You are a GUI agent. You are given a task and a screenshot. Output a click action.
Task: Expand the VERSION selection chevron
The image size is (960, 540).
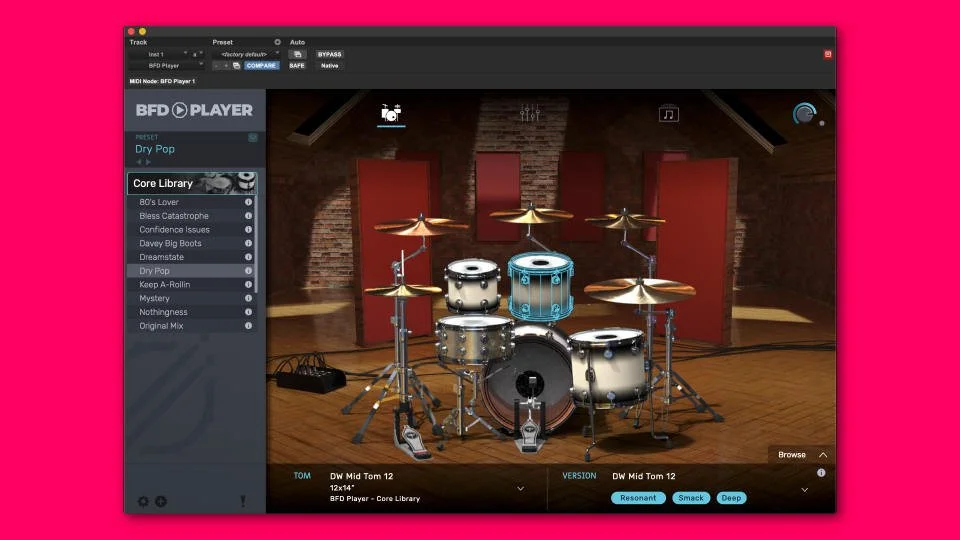(x=804, y=490)
